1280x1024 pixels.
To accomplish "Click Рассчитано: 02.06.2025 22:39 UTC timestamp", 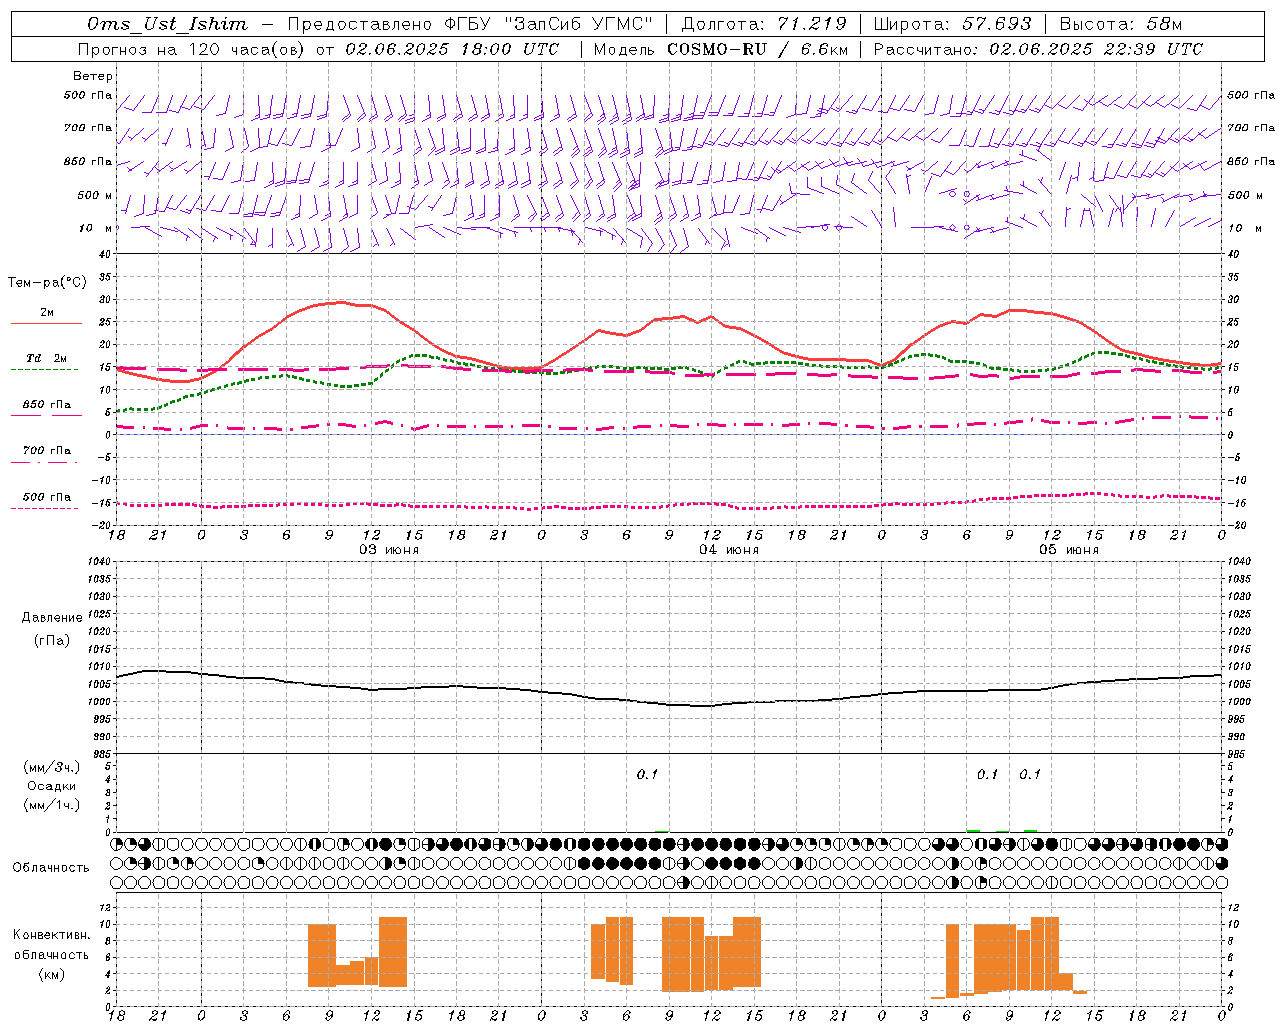I will [x=1038, y=49].
